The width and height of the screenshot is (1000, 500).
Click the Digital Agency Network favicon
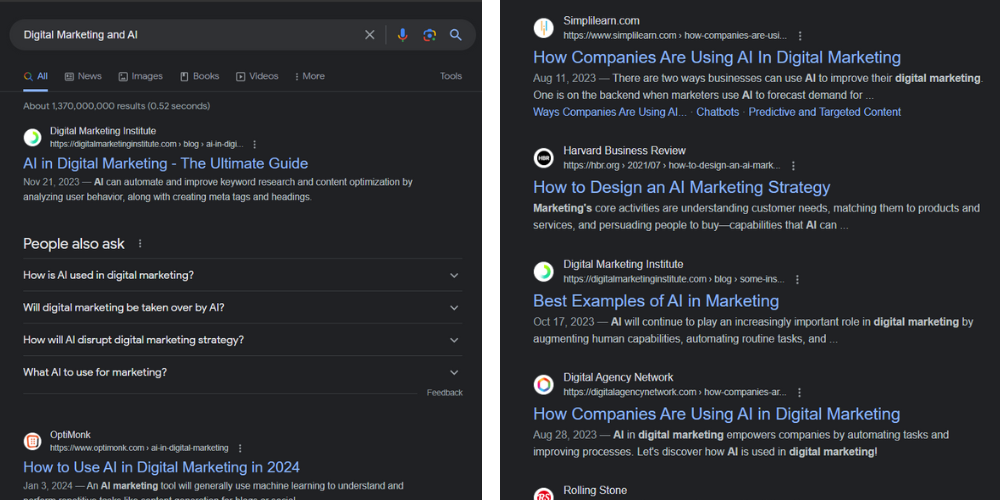543,385
